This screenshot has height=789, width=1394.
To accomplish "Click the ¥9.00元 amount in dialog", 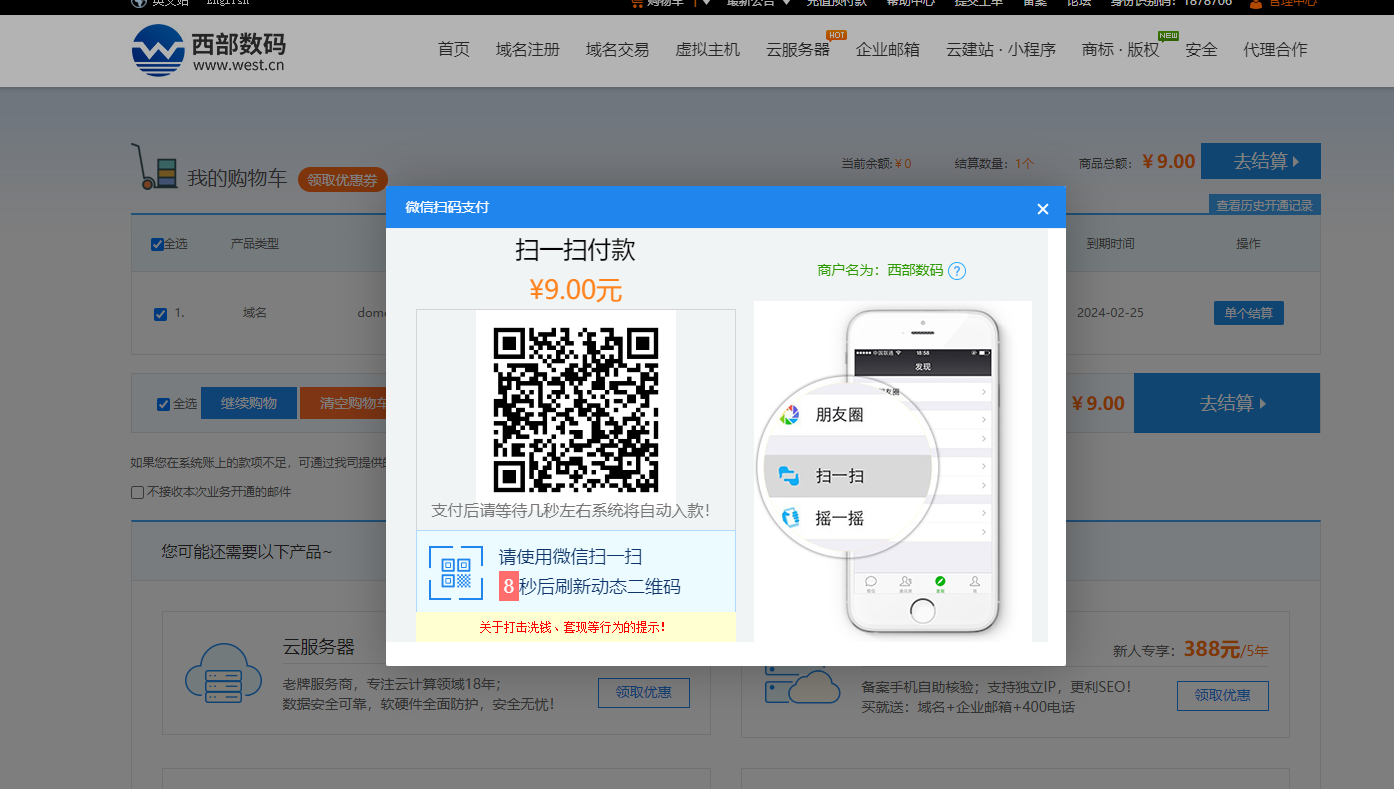I will 576,290.
